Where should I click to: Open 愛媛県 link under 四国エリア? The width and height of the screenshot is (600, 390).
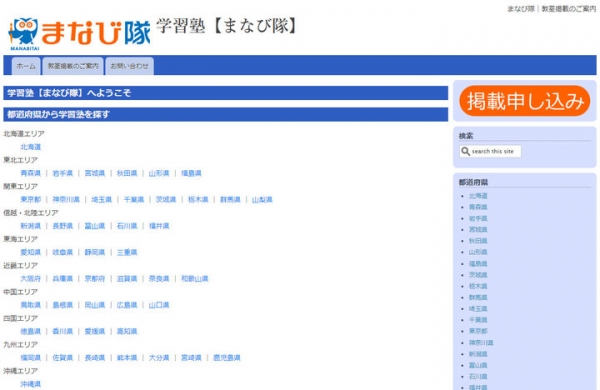point(95,332)
